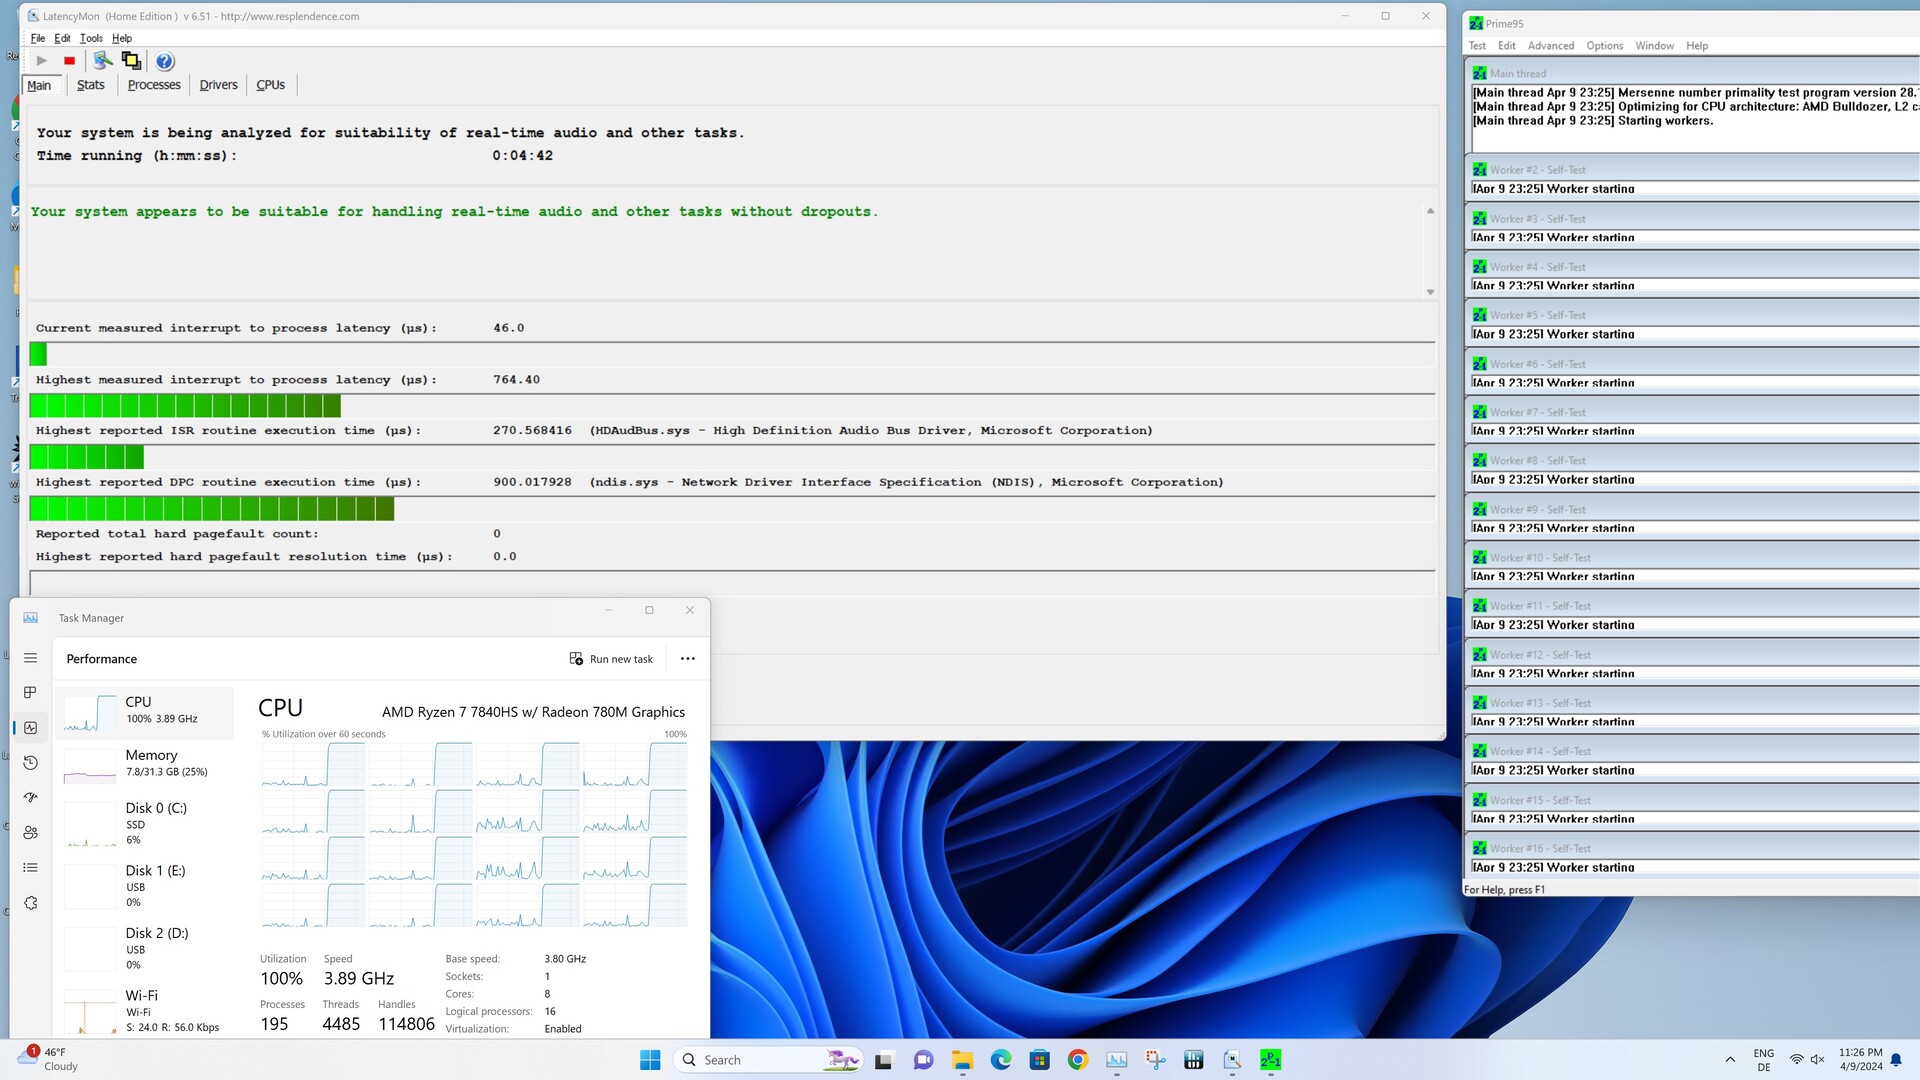Open the Window menu in Prime95

point(1655,46)
